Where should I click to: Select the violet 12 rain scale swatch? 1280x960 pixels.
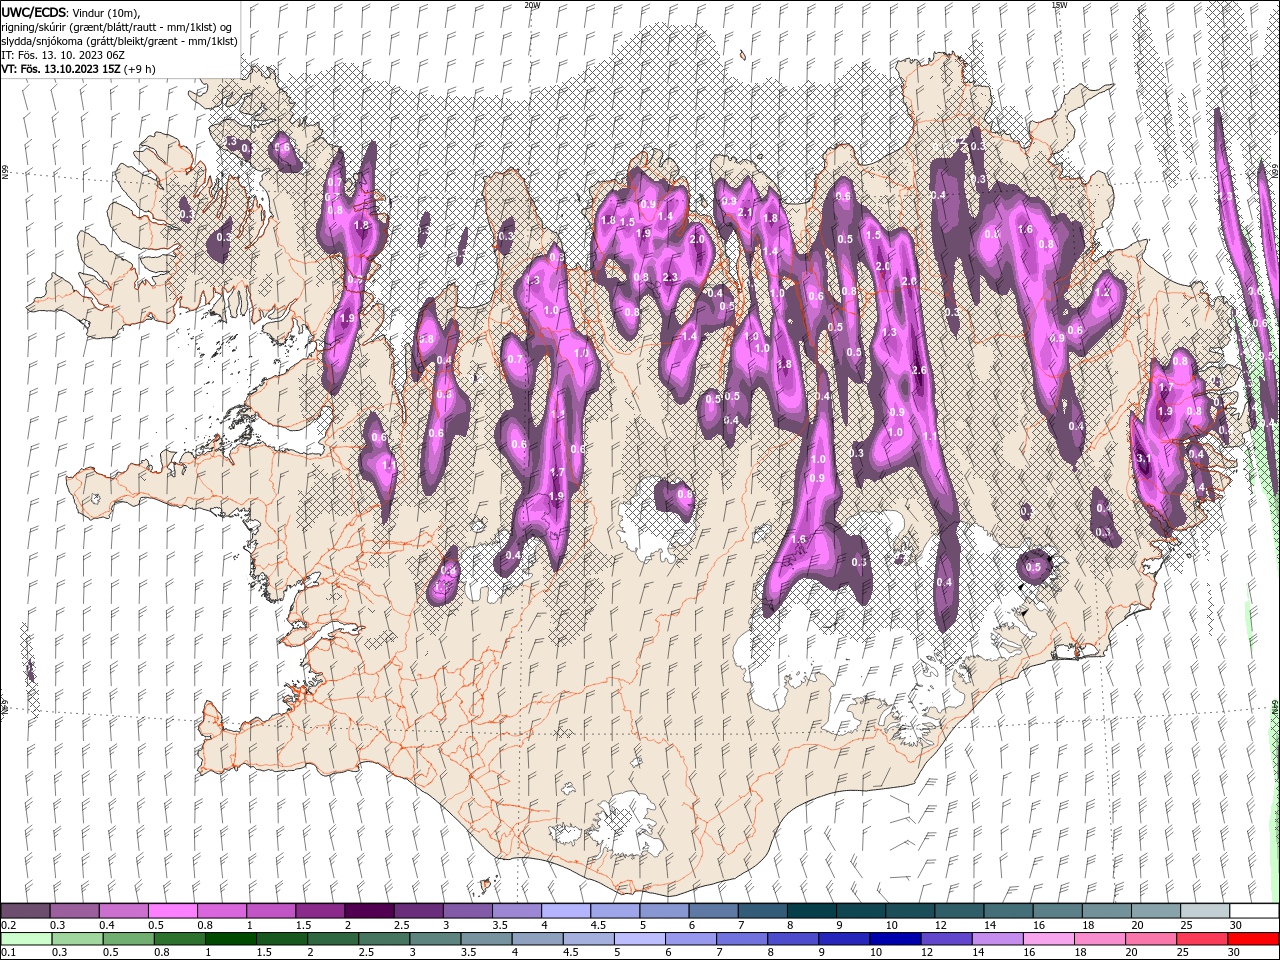(x=946, y=938)
